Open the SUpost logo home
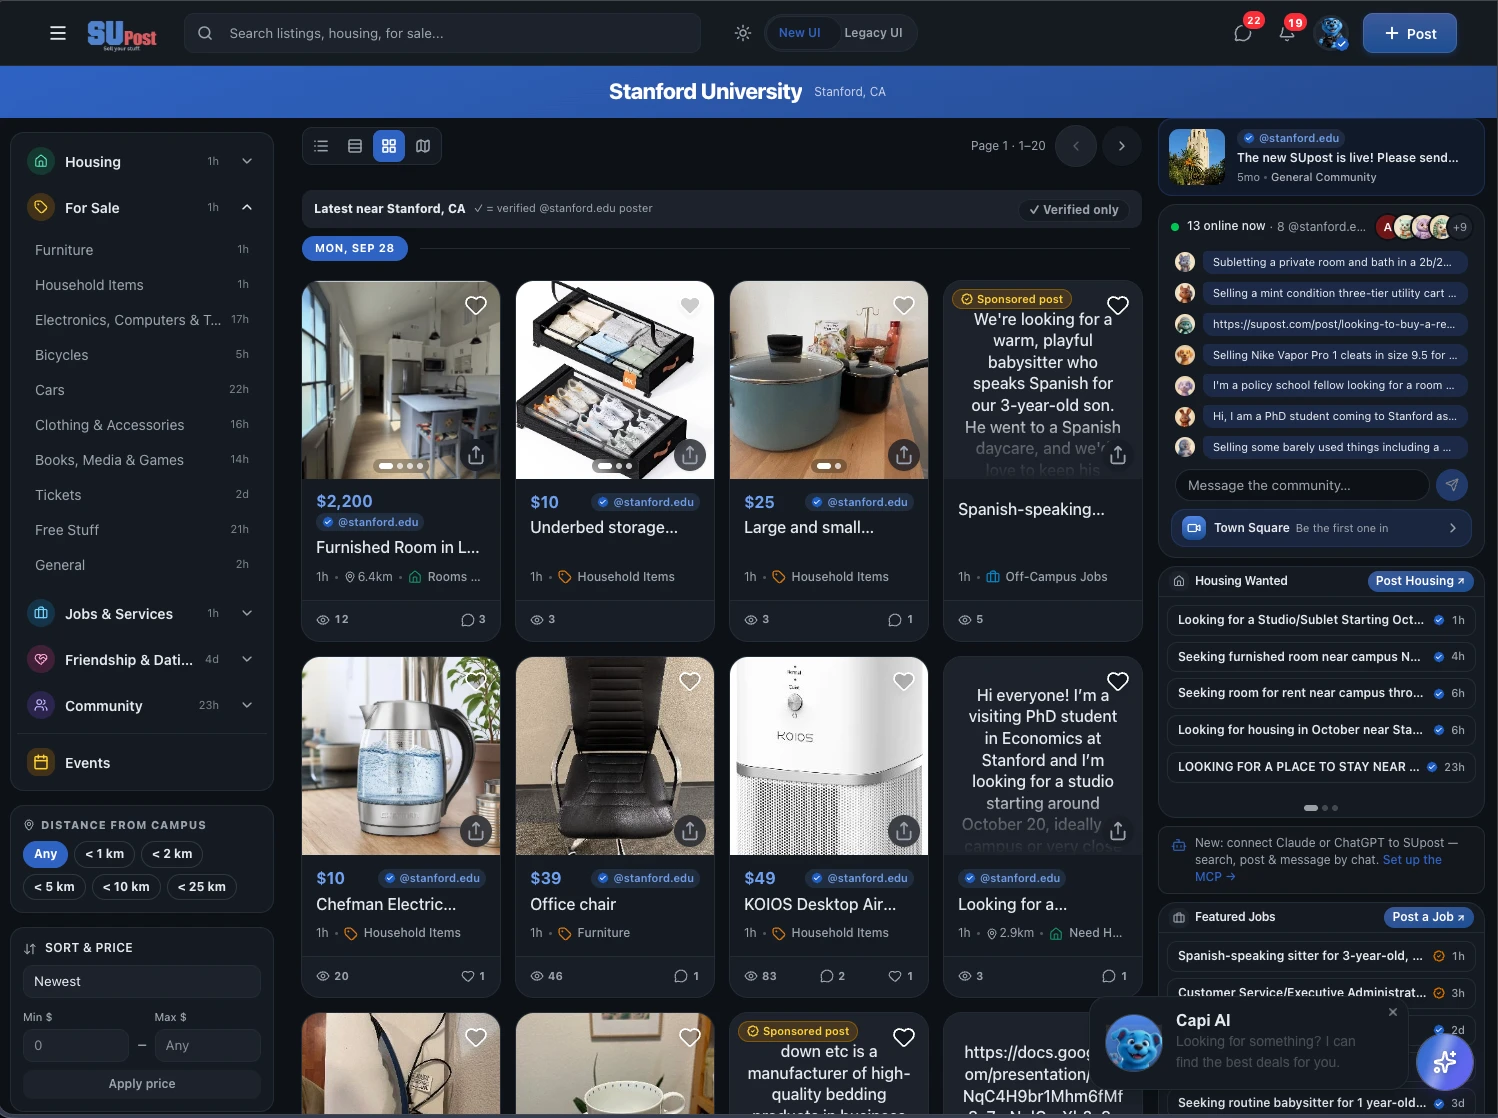The image size is (1498, 1118). [x=122, y=34]
